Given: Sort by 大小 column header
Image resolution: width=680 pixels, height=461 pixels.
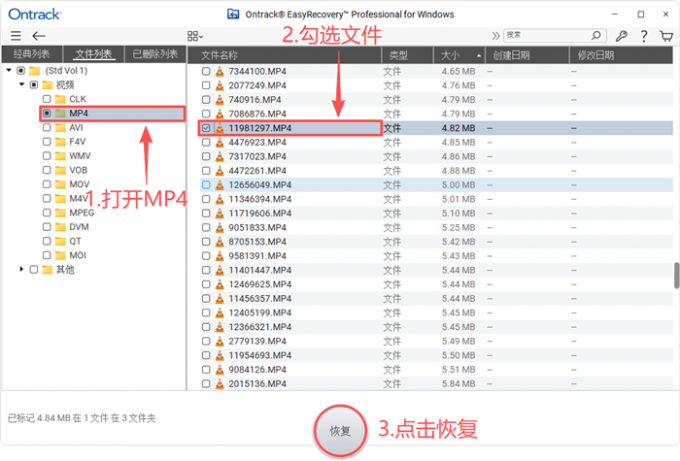Looking at the screenshot, I should tap(459, 55).
